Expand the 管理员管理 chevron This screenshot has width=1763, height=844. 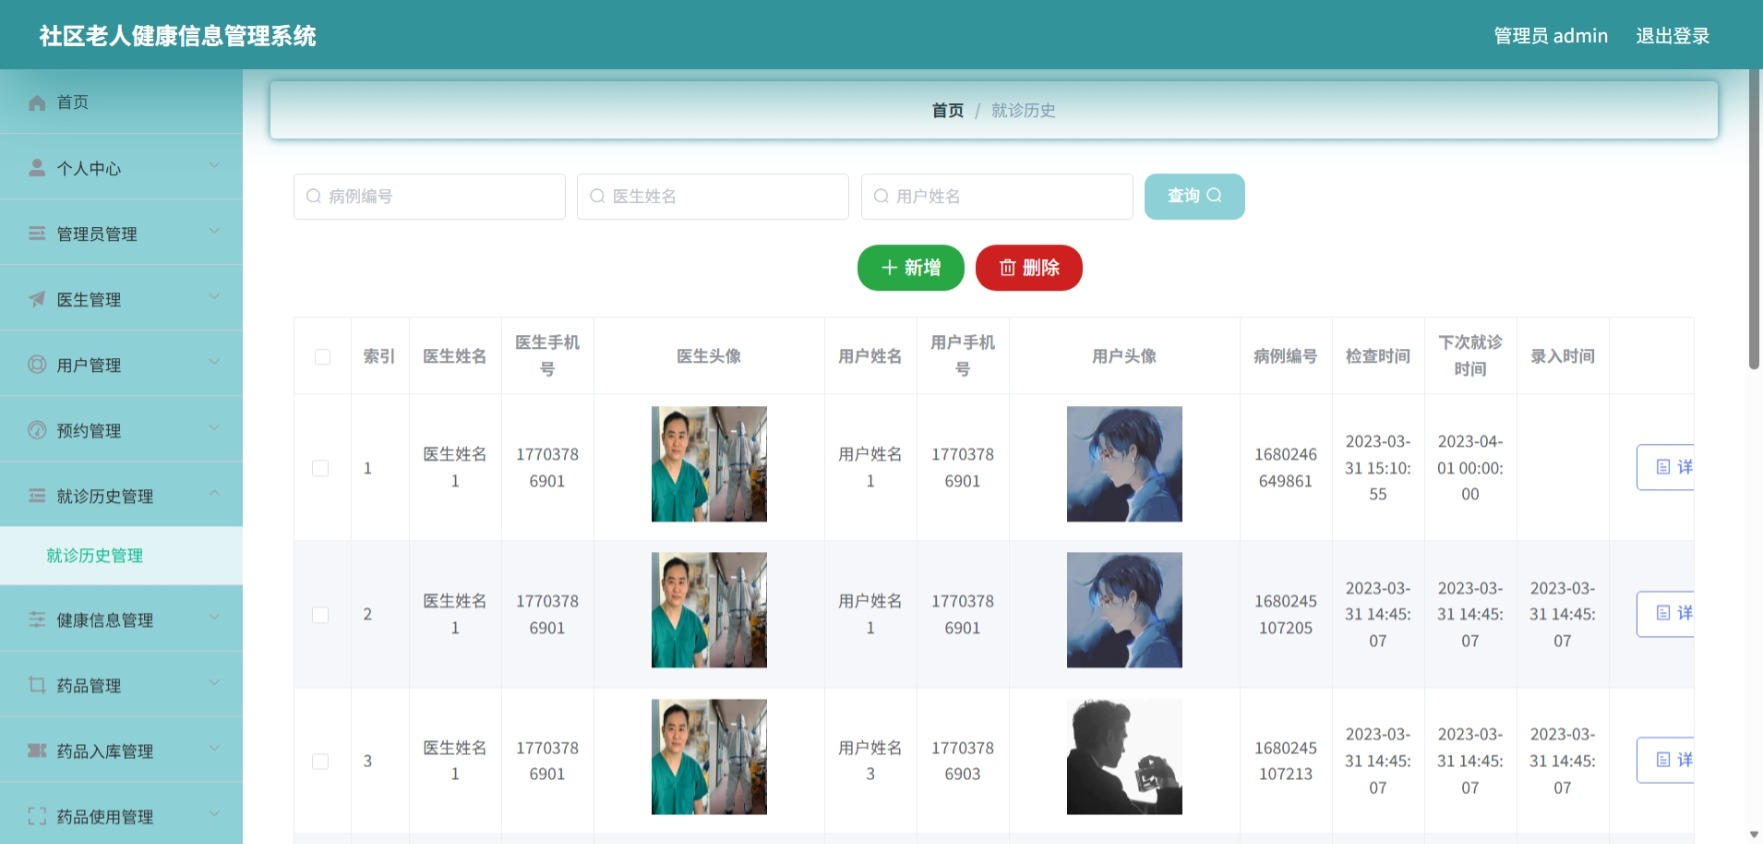(214, 231)
